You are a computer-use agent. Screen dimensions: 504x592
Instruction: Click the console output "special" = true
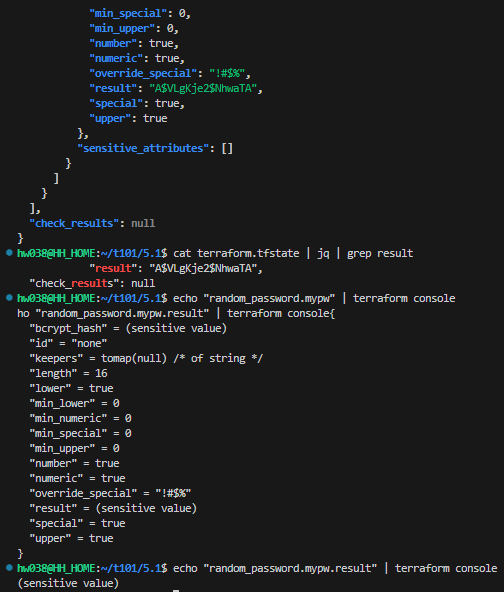click(x=77, y=523)
